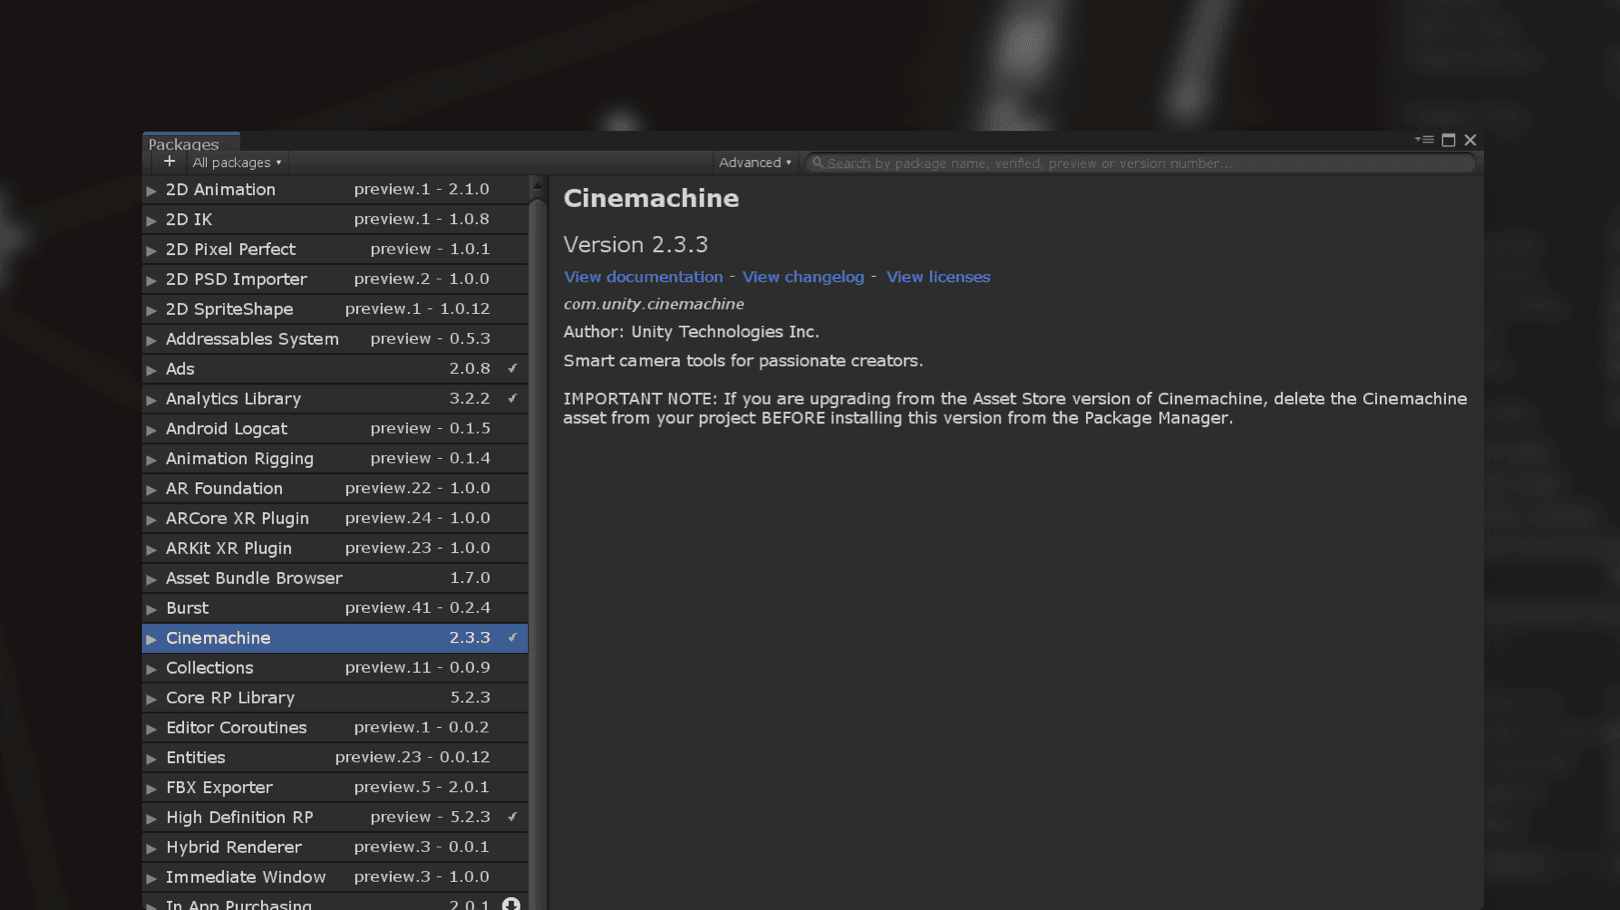The height and width of the screenshot is (910, 1620).
Task: Click the installed checkmark next to Ads
Action: pyautogui.click(x=512, y=369)
